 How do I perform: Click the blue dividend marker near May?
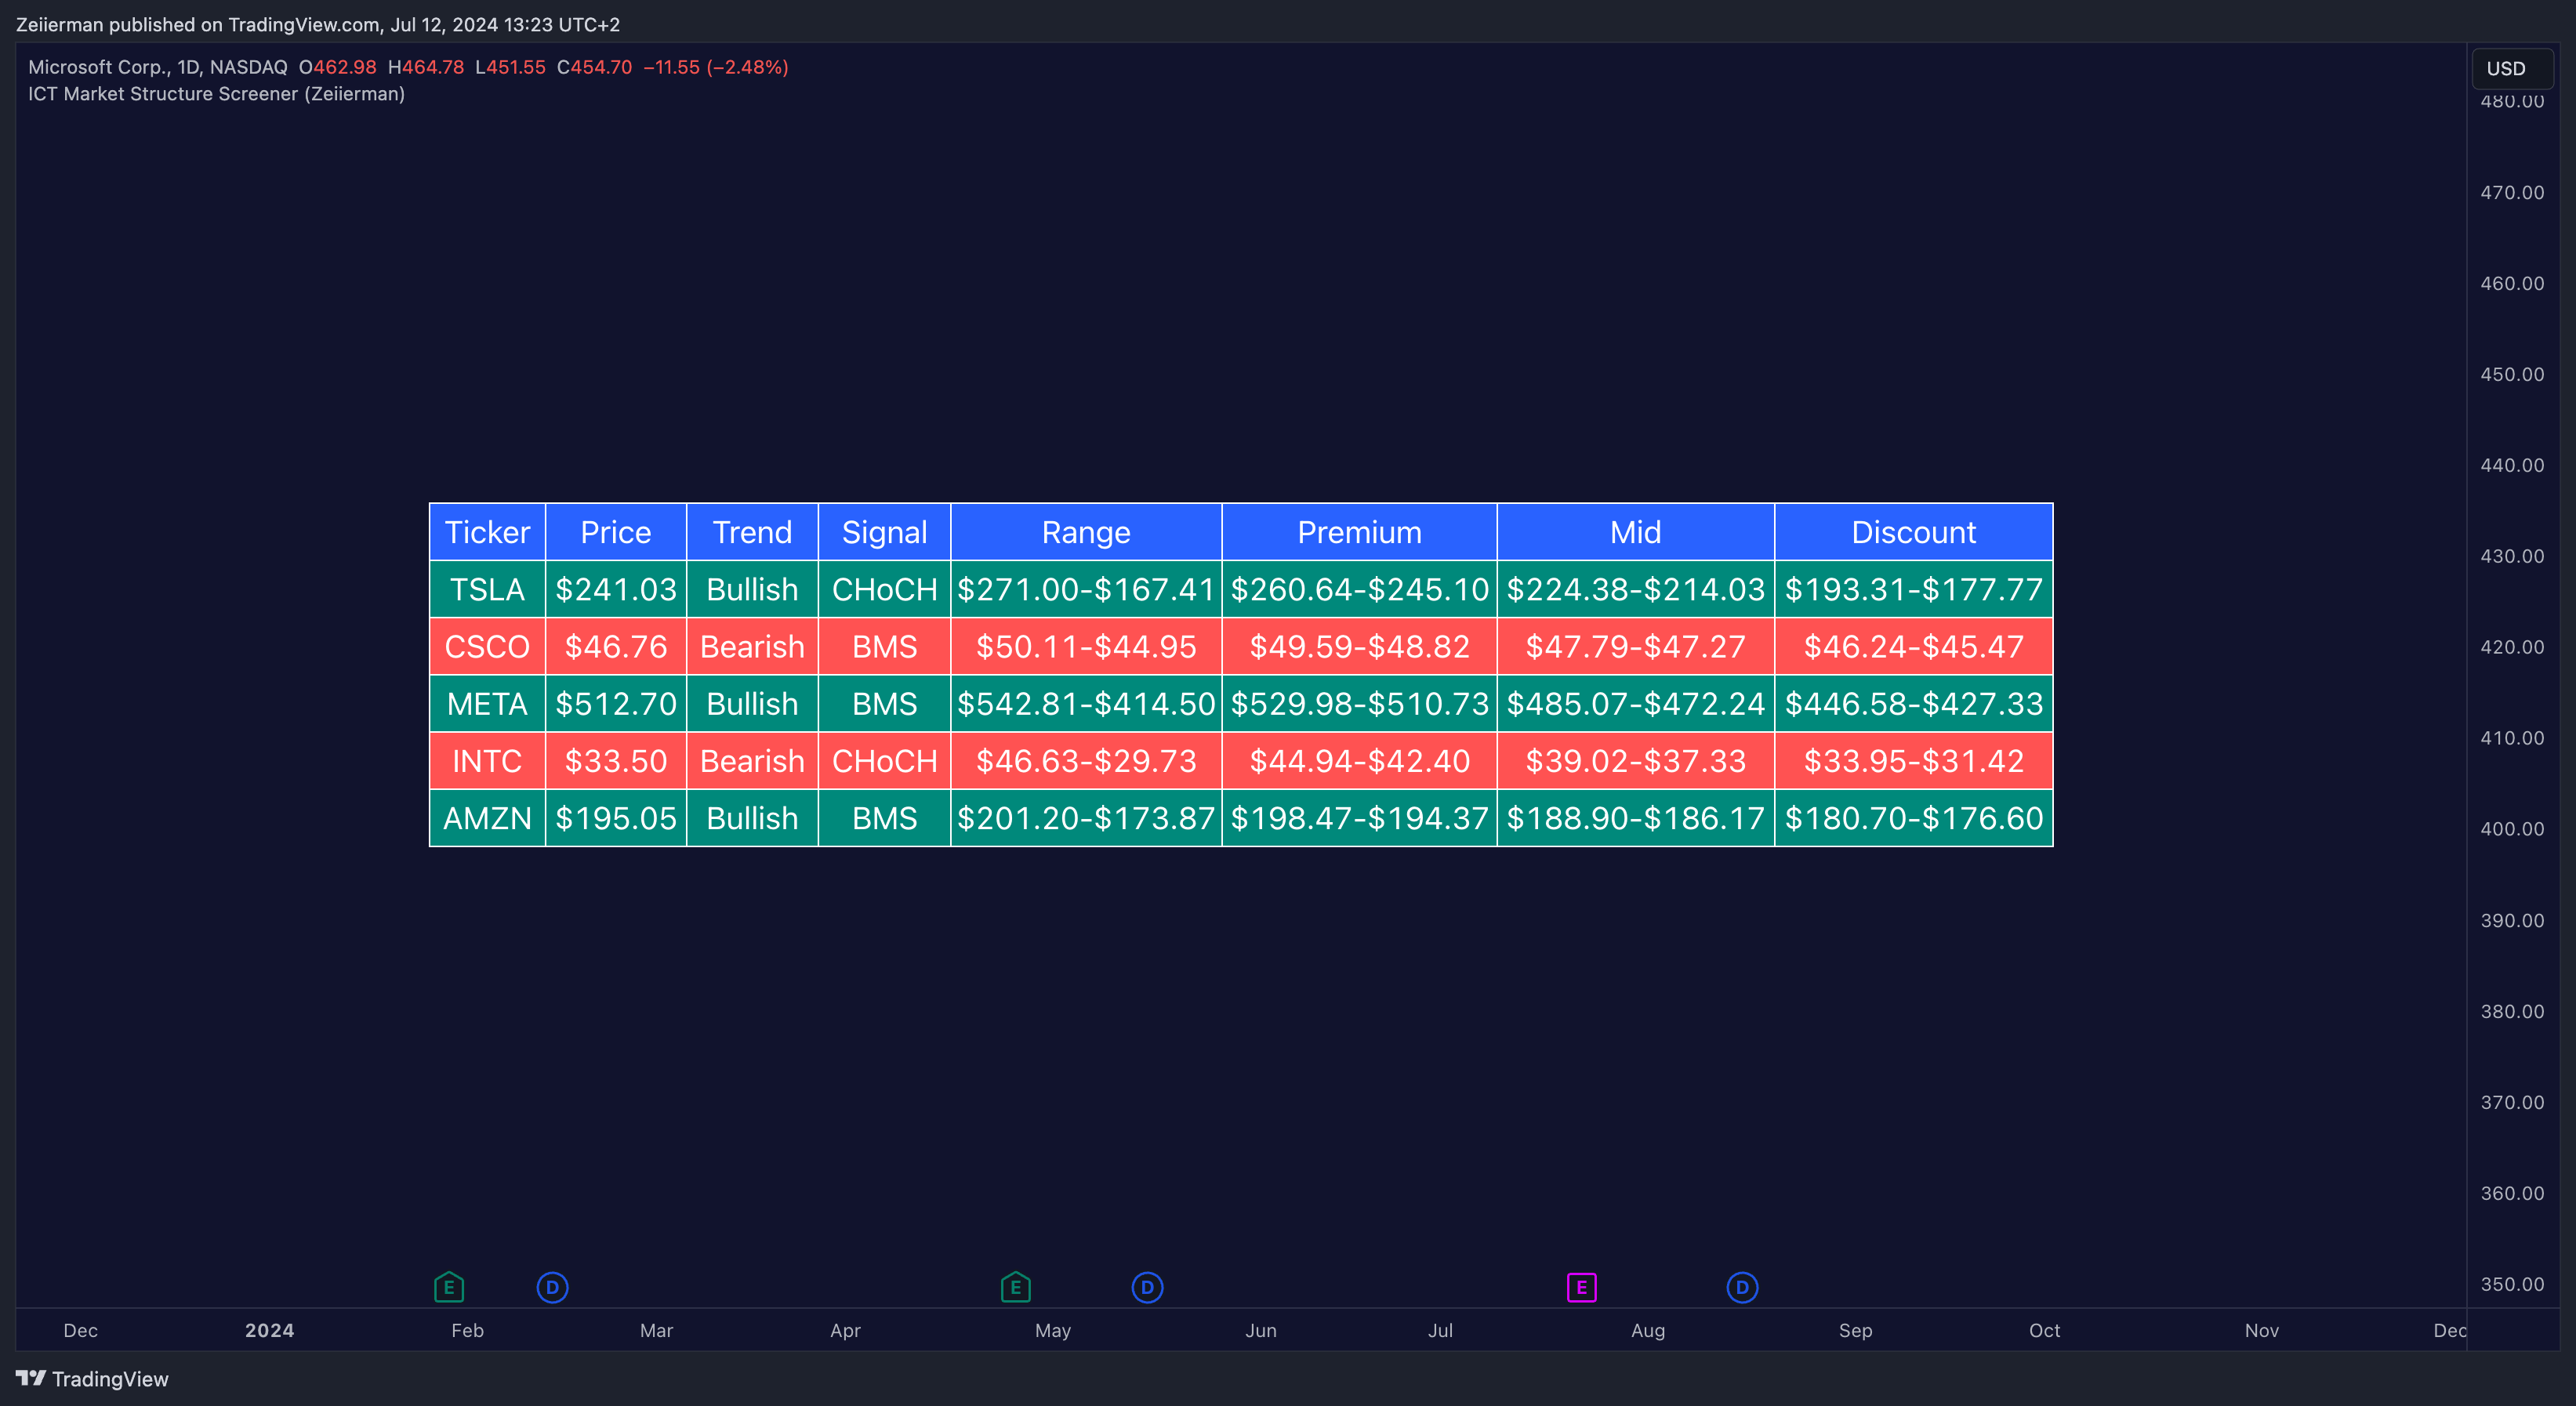click(1147, 1287)
